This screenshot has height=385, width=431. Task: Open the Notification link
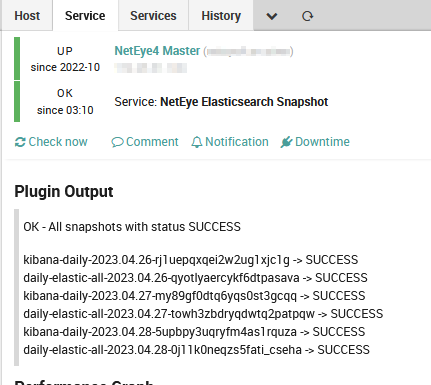[x=230, y=142]
